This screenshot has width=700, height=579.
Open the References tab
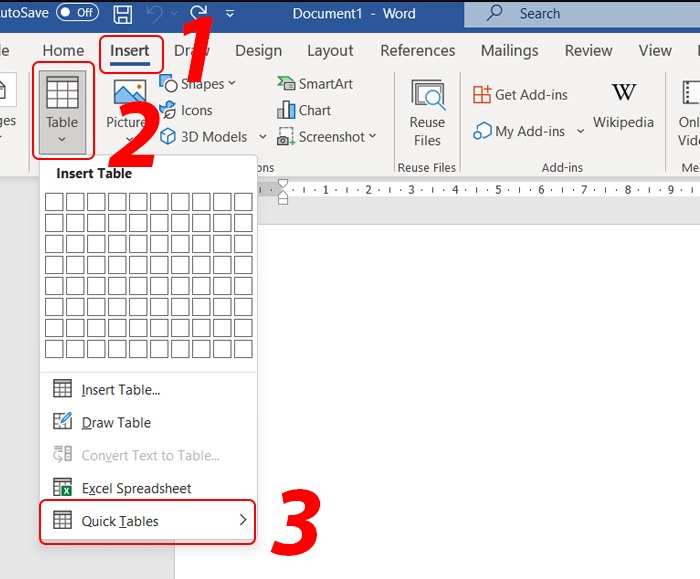(x=417, y=50)
